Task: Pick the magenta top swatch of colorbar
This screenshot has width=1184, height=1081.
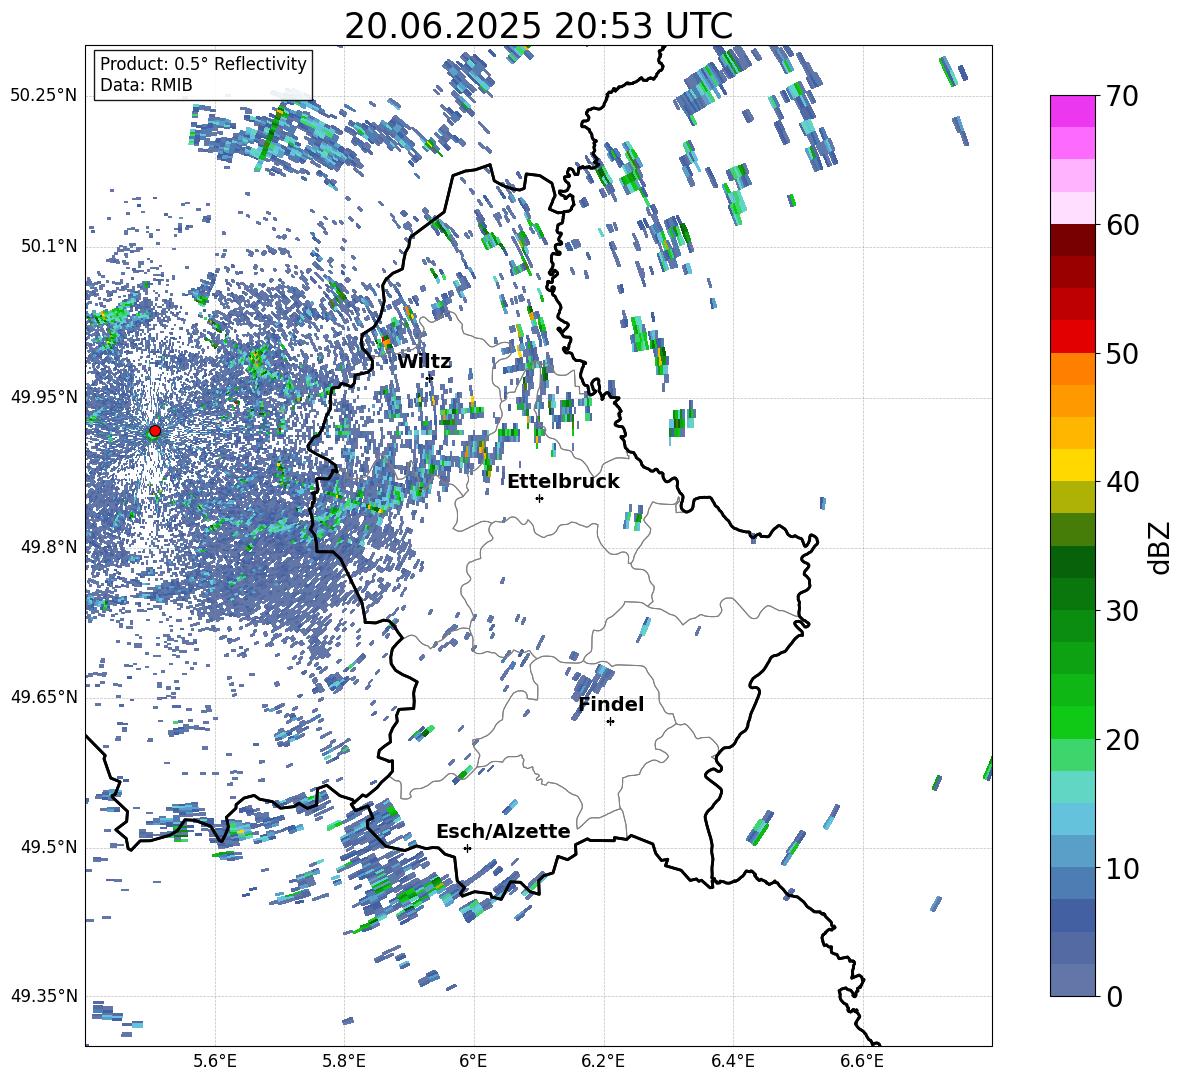Action: click(1073, 111)
